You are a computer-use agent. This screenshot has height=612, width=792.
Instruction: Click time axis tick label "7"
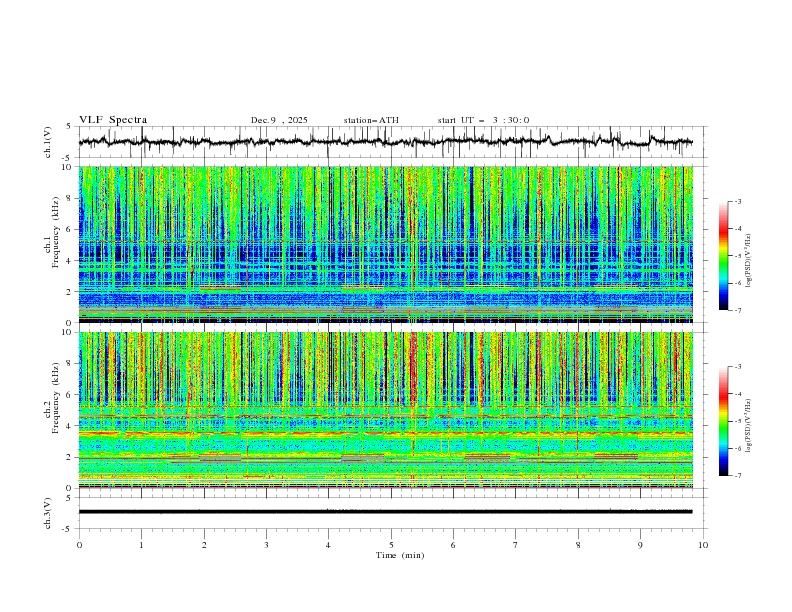(516, 545)
